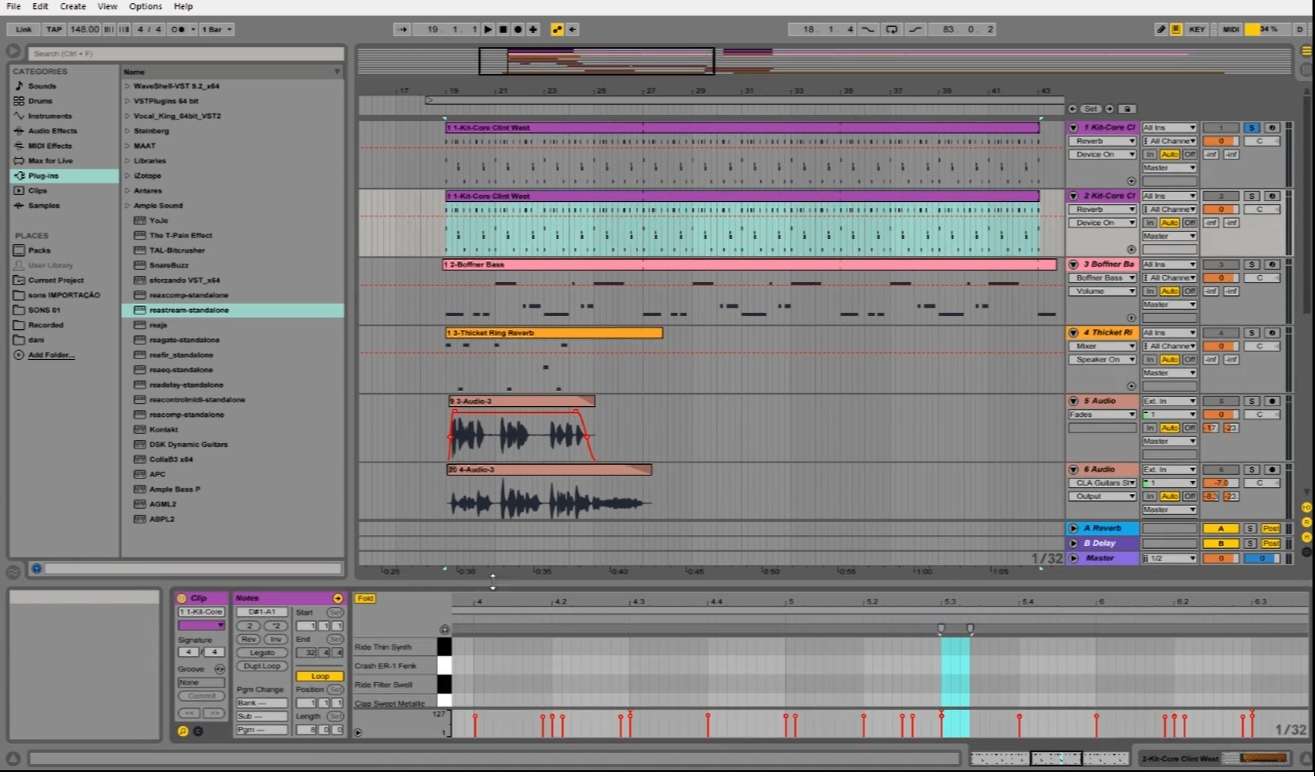
Task: Open the View menu
Action: tap(107, 6)
